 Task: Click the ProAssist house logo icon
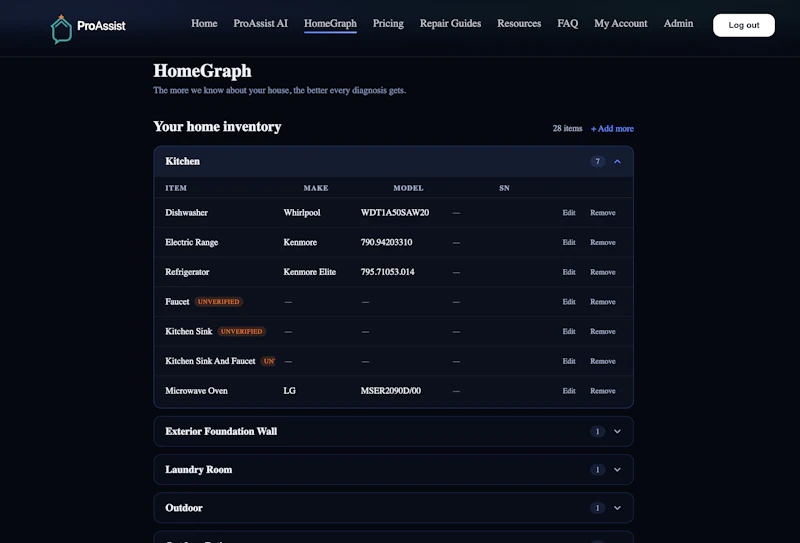61,29
